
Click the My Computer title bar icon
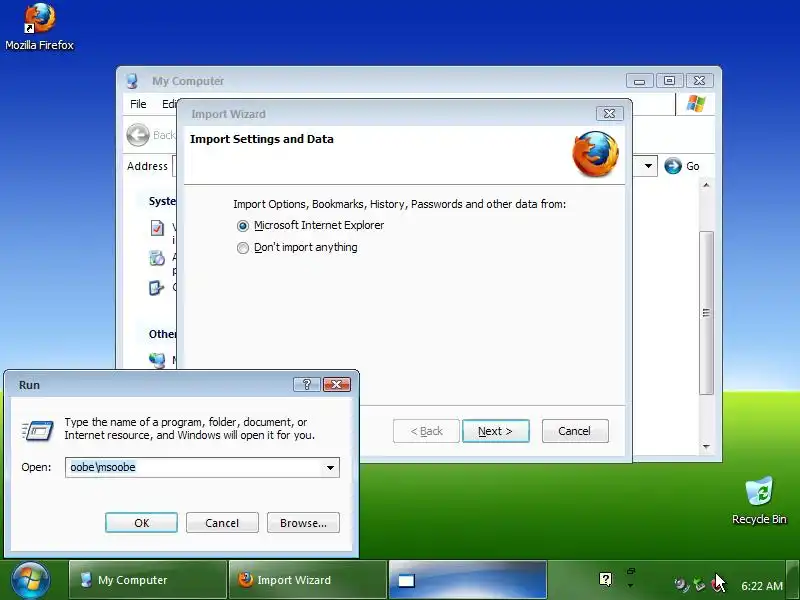click(132, 81)
